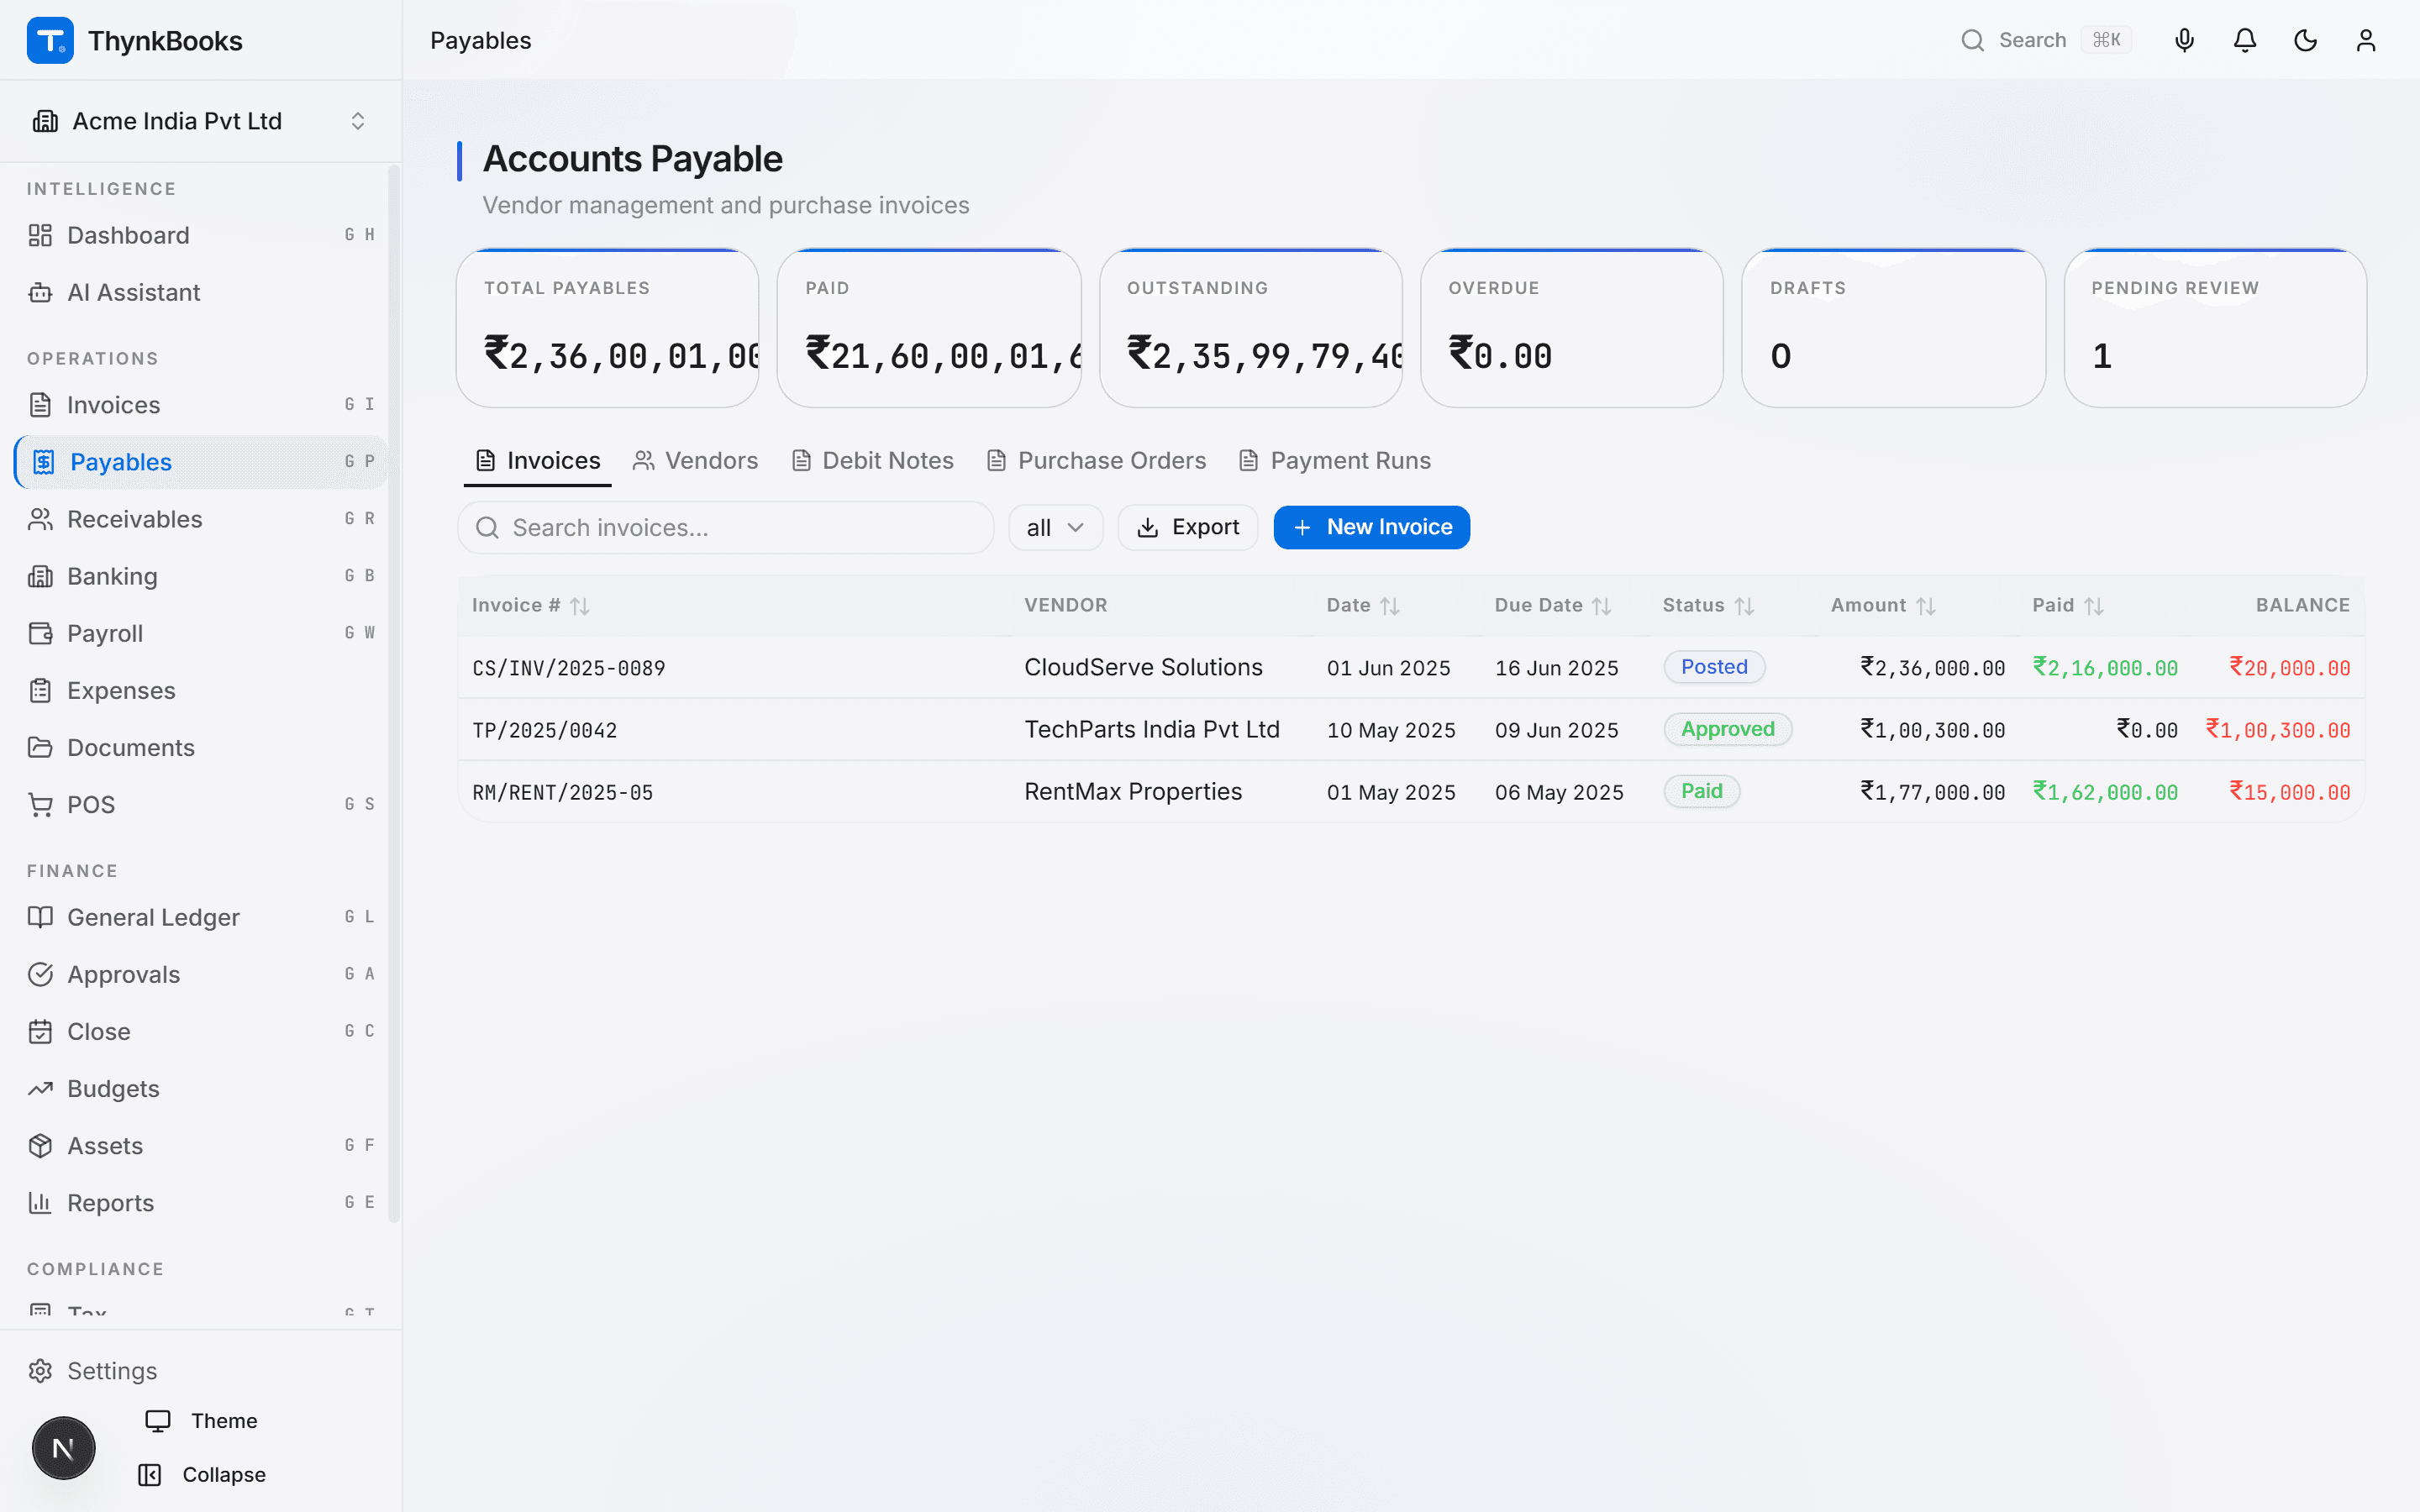
Task: Switch to the Vendors tab
Action: point(695,461)
